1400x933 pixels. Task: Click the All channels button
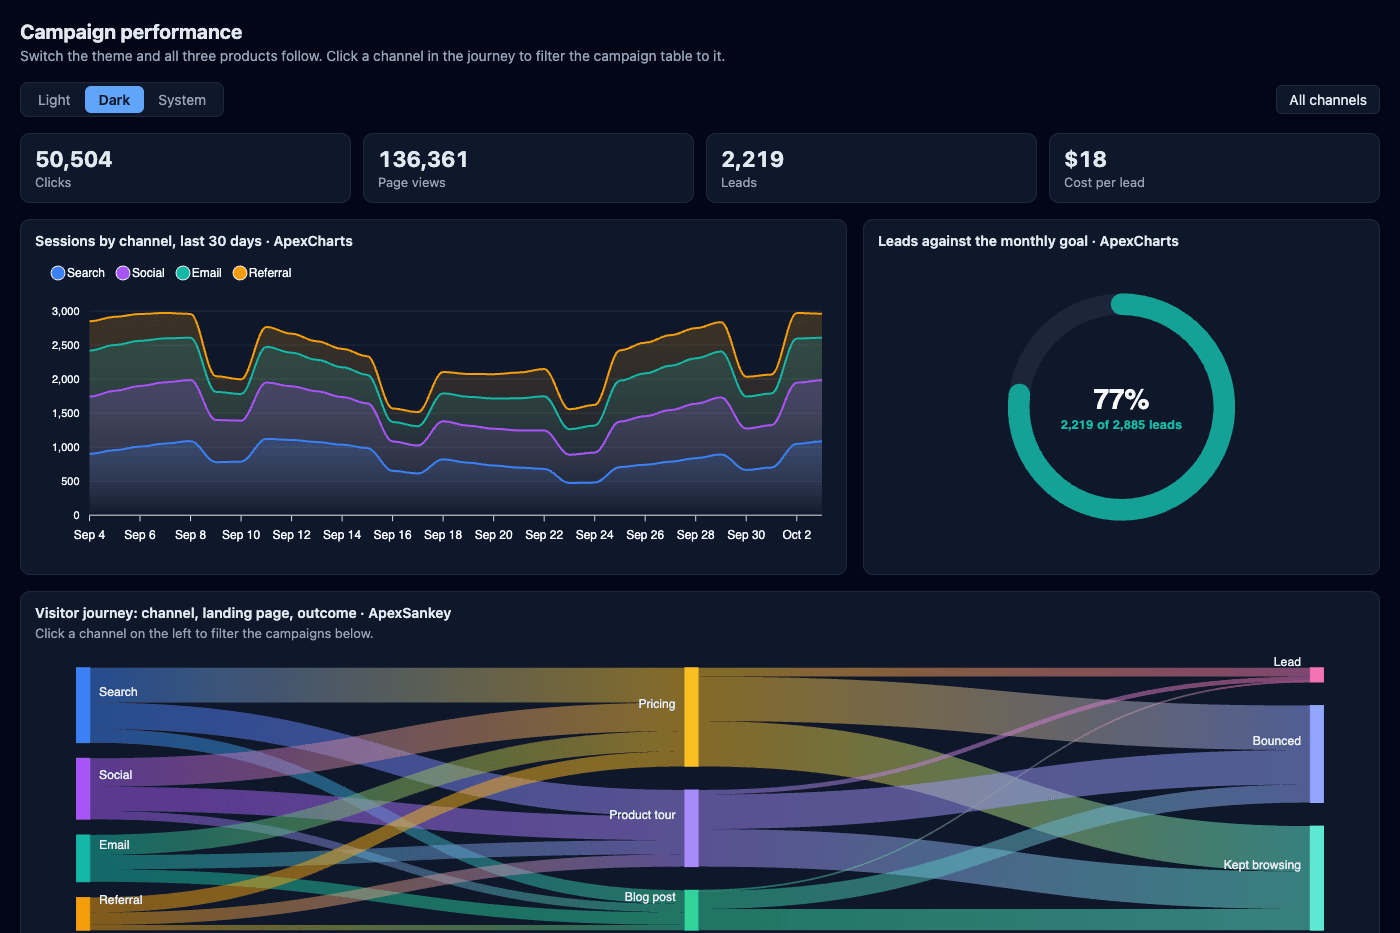point(1327,100)
